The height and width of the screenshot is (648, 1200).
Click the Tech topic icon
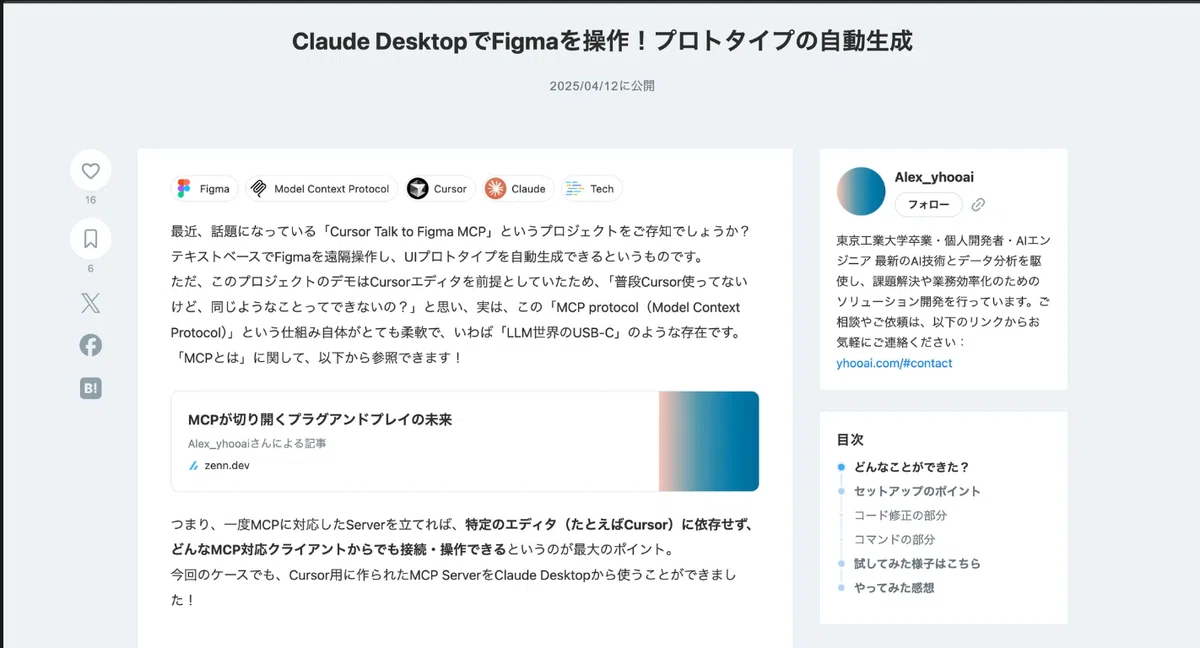pyautogui.click(x=574, y=189)
